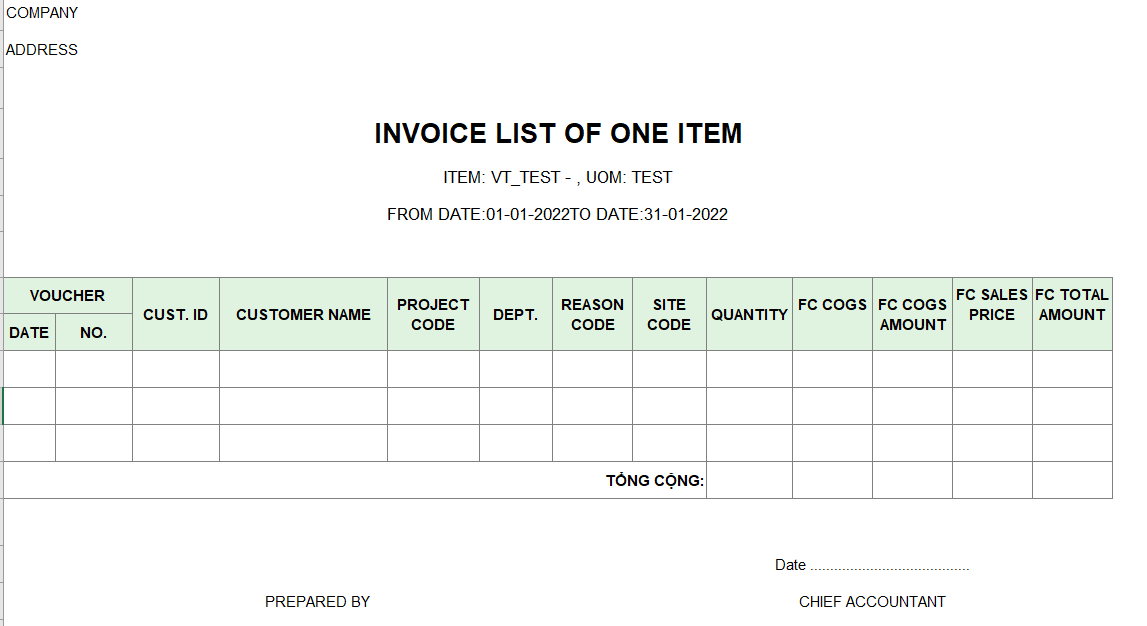The image size is (1147, 626).
Task: Select the ITEM VT_TEST UOM line
Action: [557, 178]
